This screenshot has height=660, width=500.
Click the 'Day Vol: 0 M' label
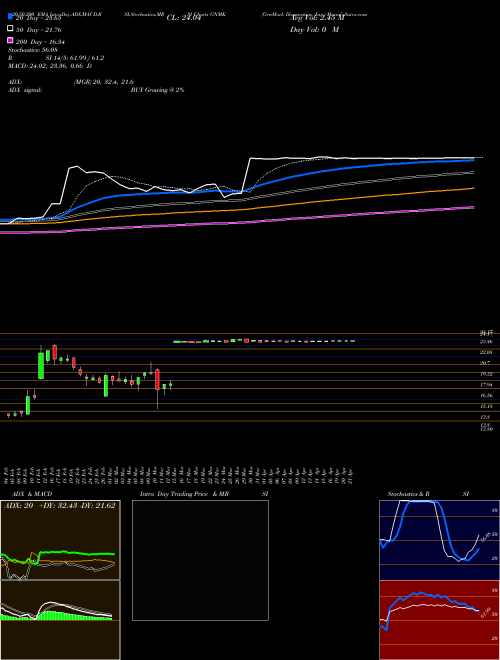314,29
